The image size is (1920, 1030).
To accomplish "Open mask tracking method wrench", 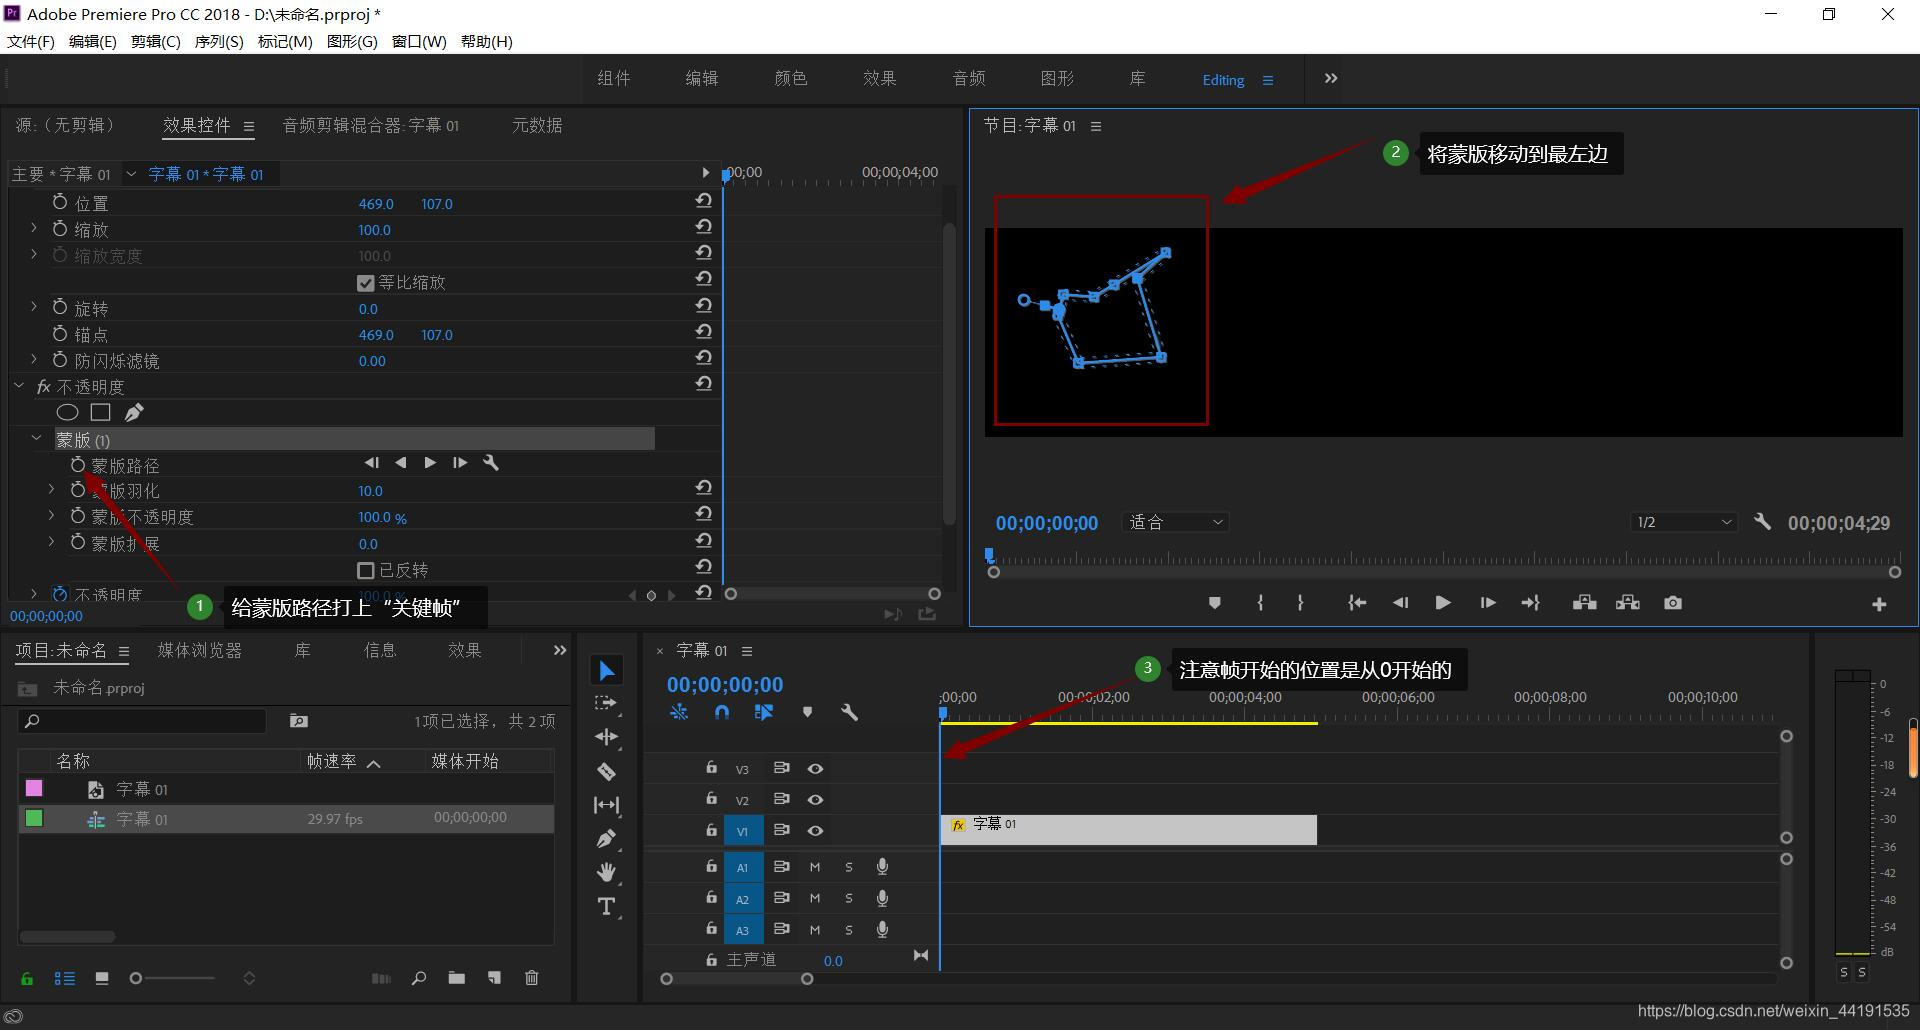I will coord(491,463).
